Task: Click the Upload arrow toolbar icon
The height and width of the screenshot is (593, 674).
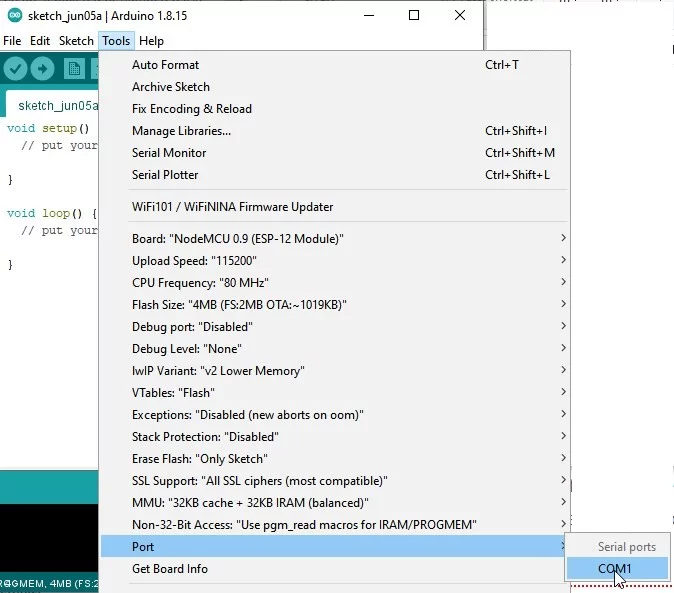Action: point(42,69)
